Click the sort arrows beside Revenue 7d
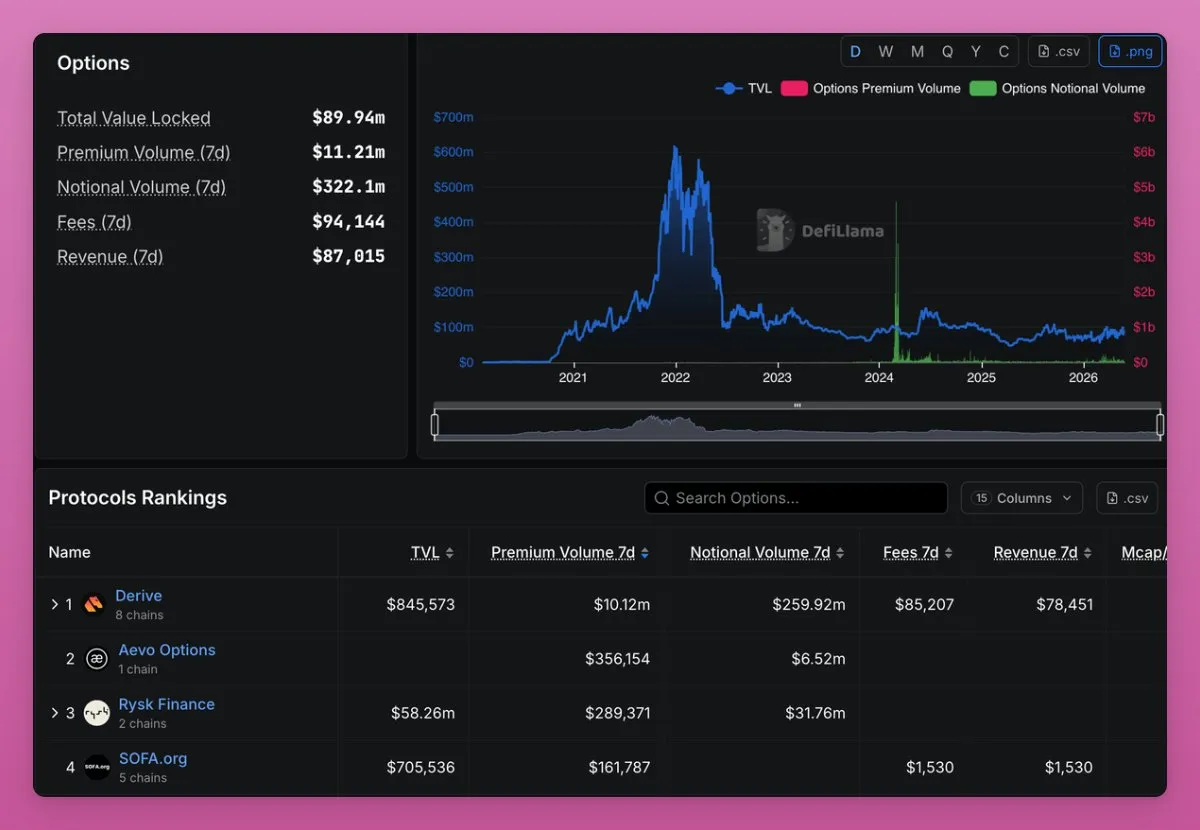Screen dimensions: 1200x830 tap(1087, 553)
